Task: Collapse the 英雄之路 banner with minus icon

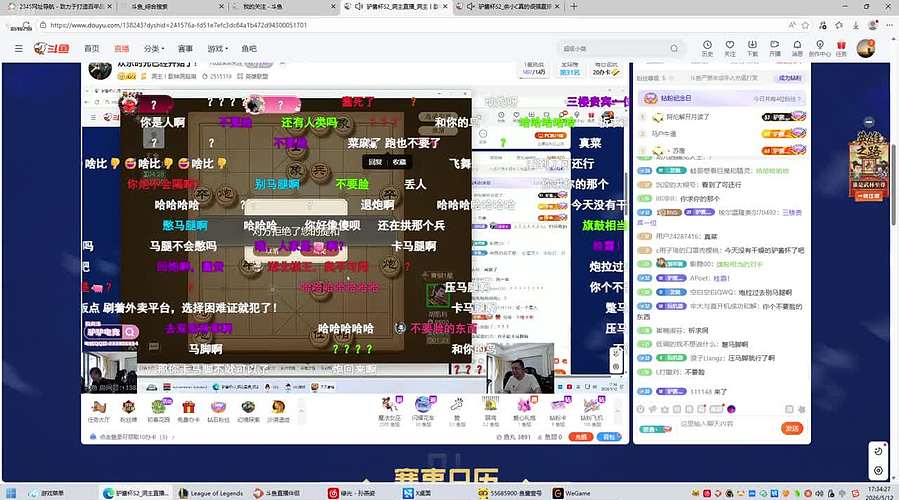Action: [x=869, y=122]
